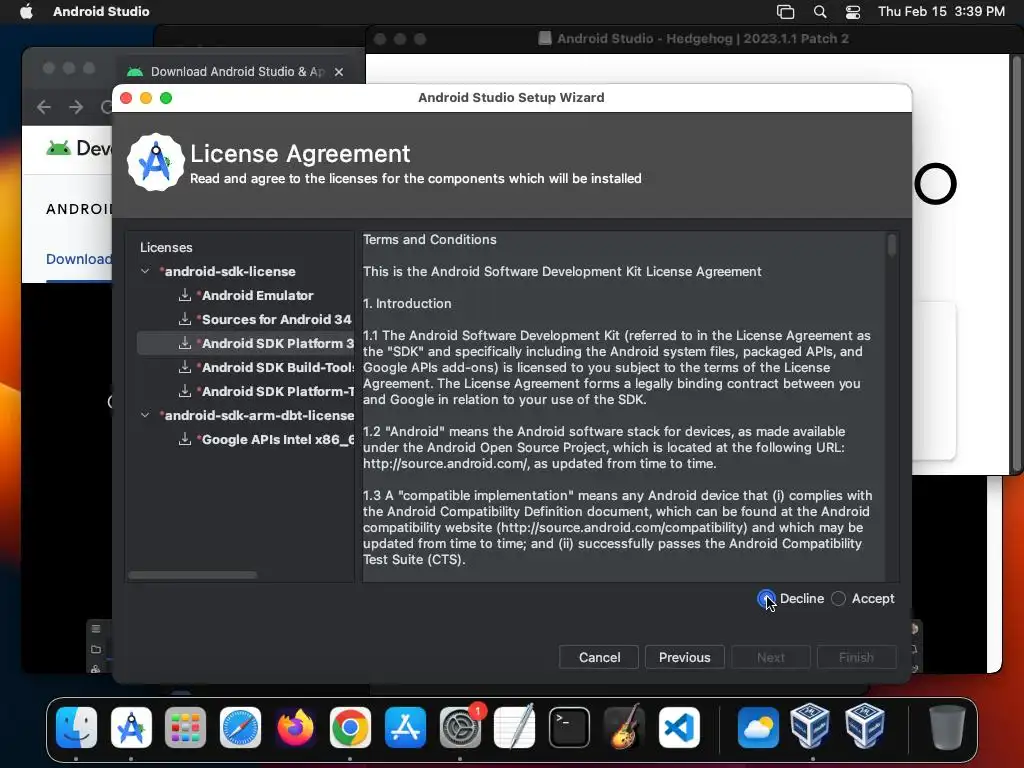The image size is (1024, 768).
Task: Click the Android Studio logo in wizard header
Action: point(155,163)
